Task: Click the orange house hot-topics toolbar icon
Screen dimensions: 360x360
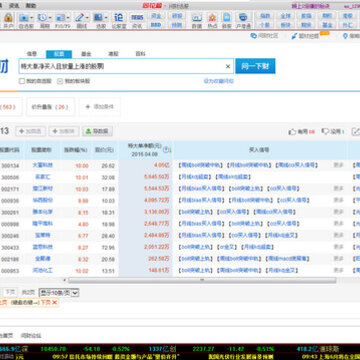Action: 212,17
